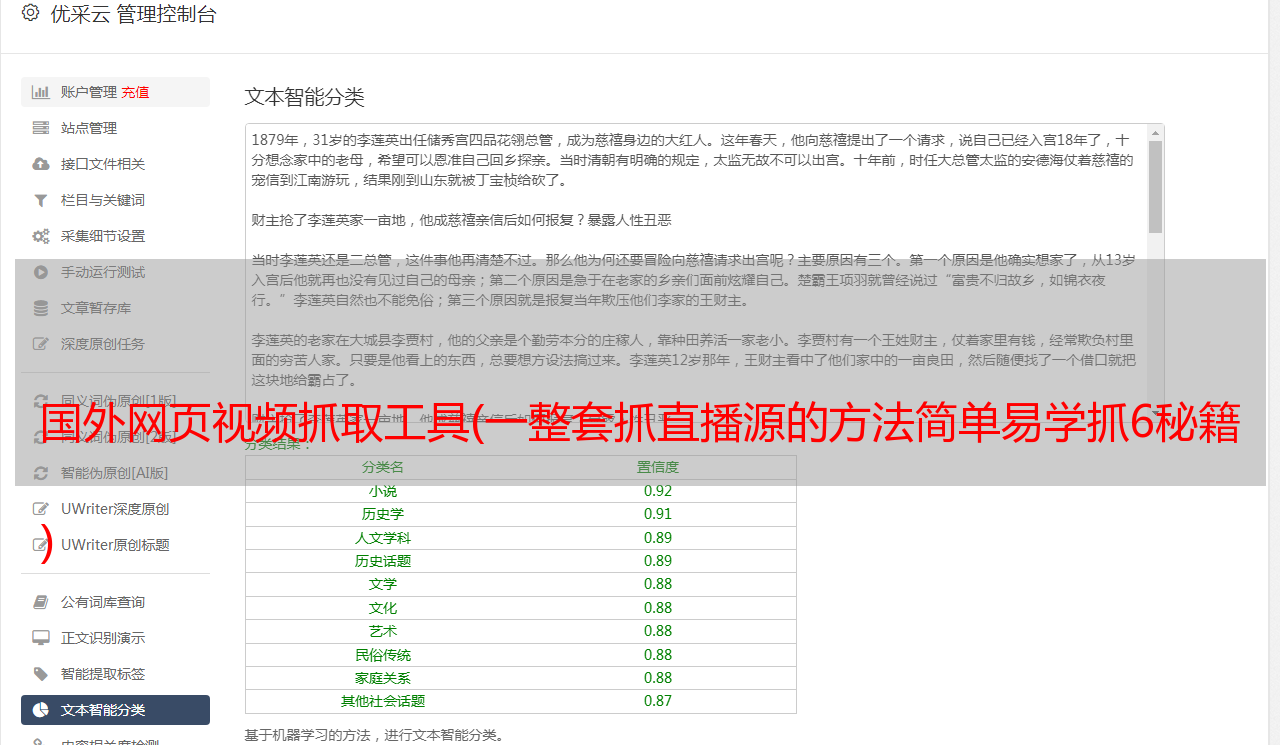Click the text area scrollbar up arrow
The image size is (1280, 745).
tap(1155, 133)
